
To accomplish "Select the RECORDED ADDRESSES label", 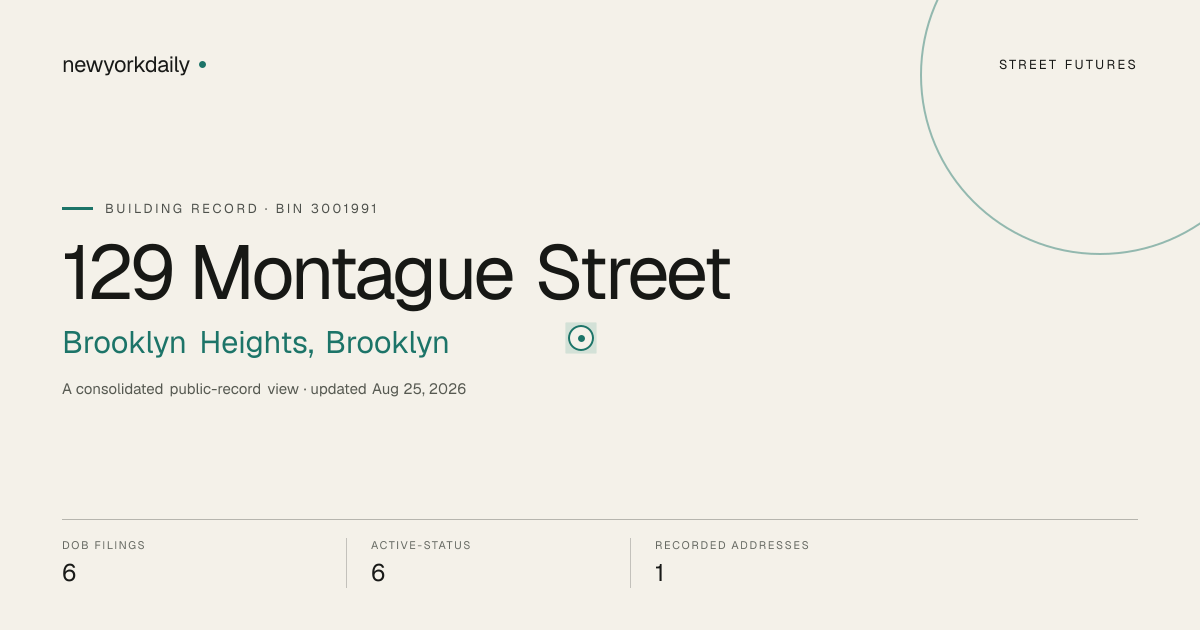I will [x=732, y=545].
